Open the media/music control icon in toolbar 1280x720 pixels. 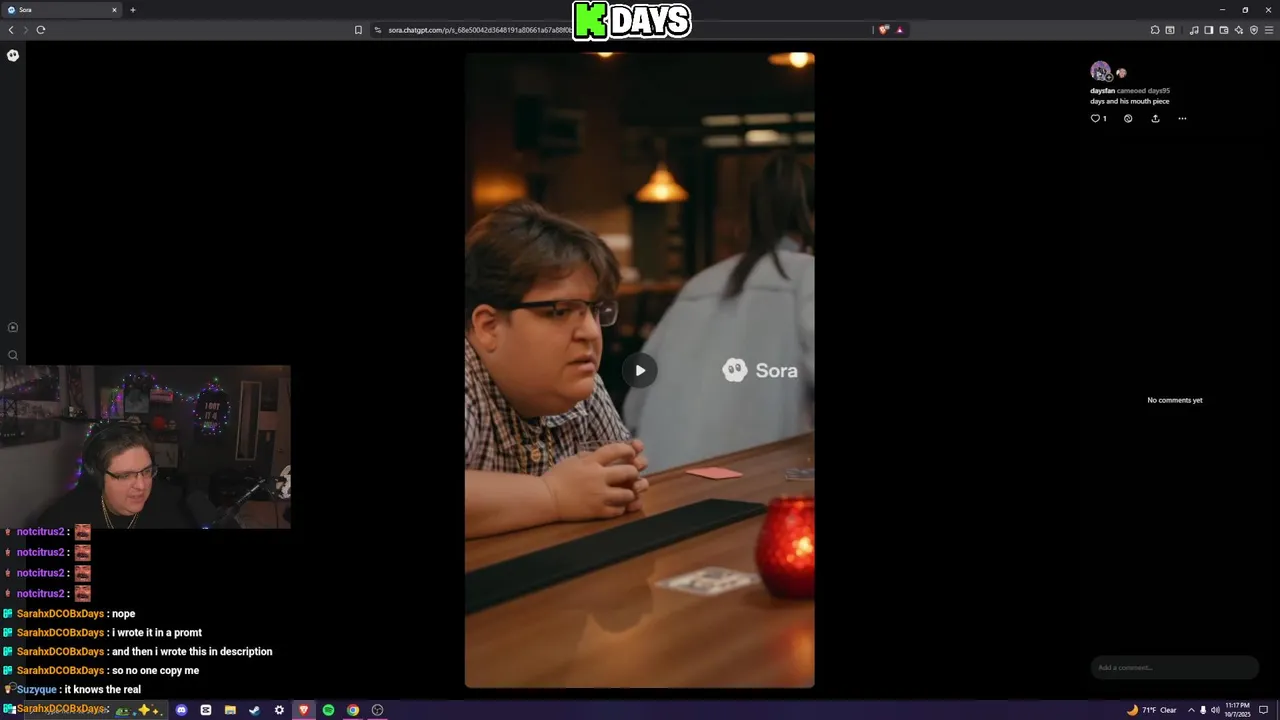1194,30
